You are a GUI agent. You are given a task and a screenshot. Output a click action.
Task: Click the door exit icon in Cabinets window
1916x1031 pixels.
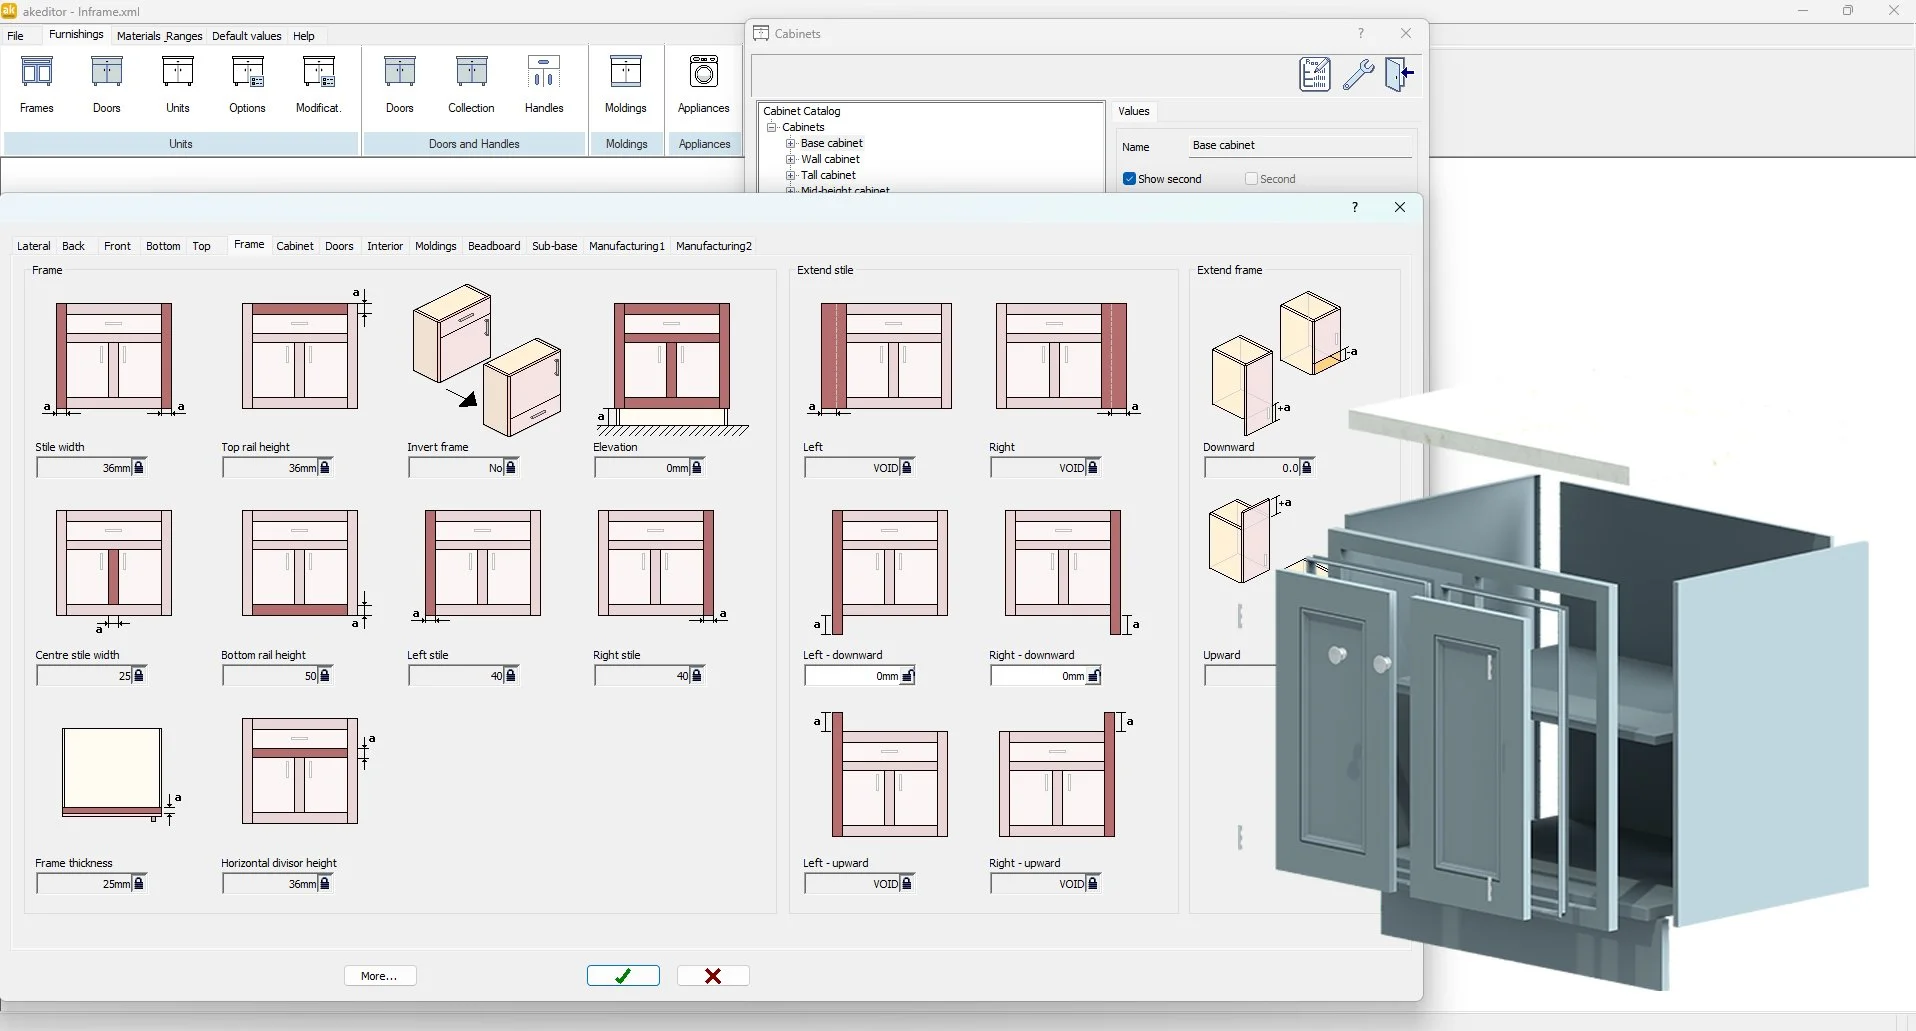[1400, 75]
